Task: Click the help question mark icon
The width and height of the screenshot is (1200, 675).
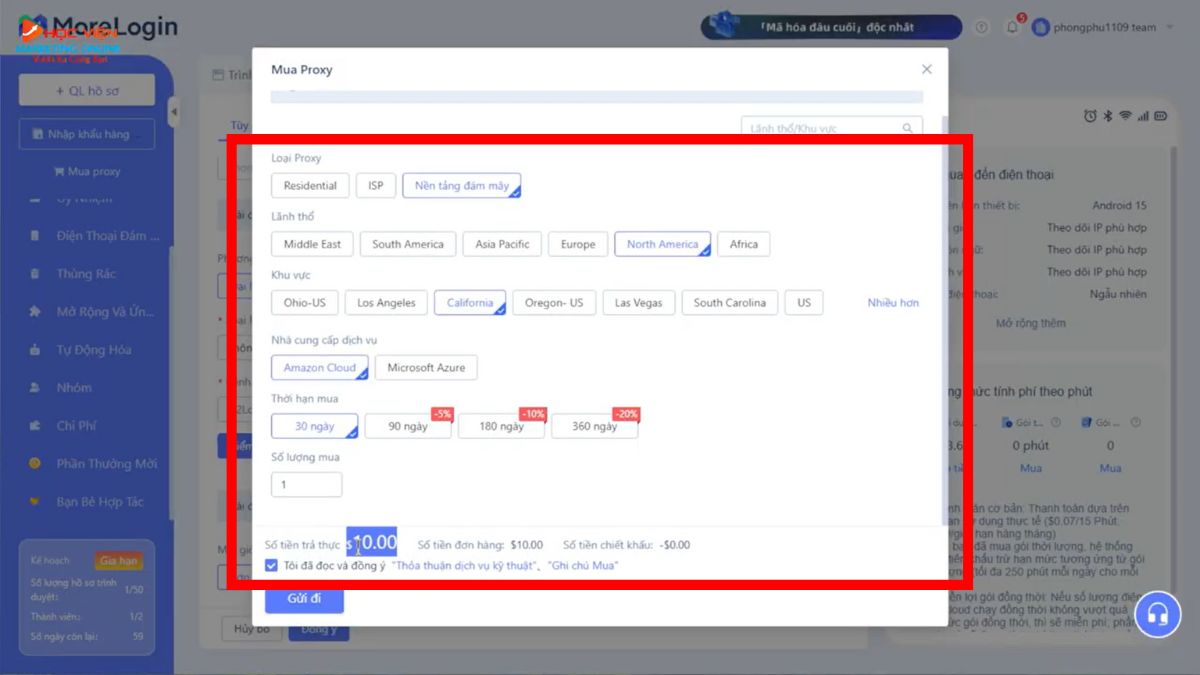Action: click(x=981, y=27)
